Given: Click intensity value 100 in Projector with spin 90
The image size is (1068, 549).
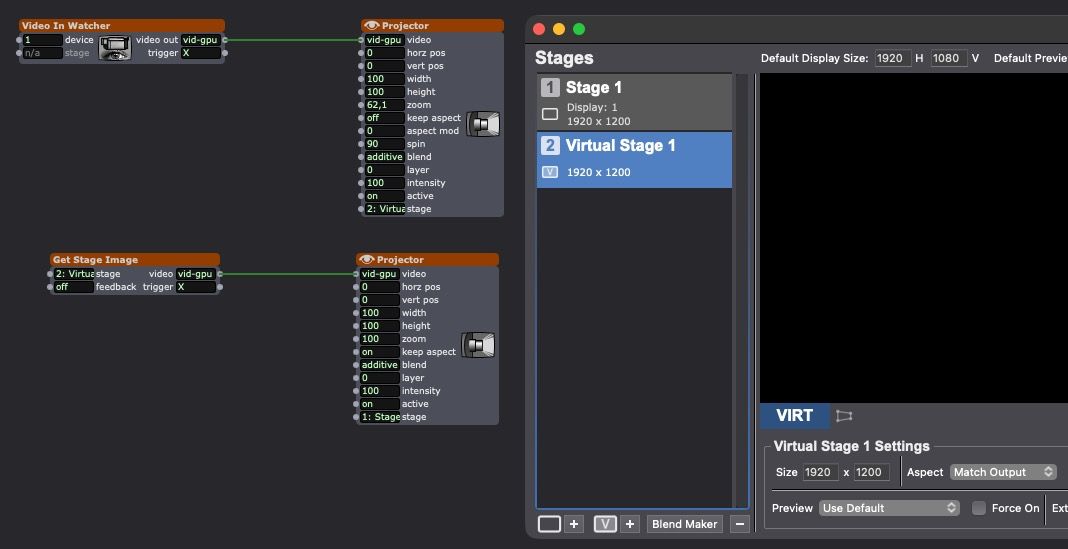Looking at the screenshot, I should [x=384, y=183].
